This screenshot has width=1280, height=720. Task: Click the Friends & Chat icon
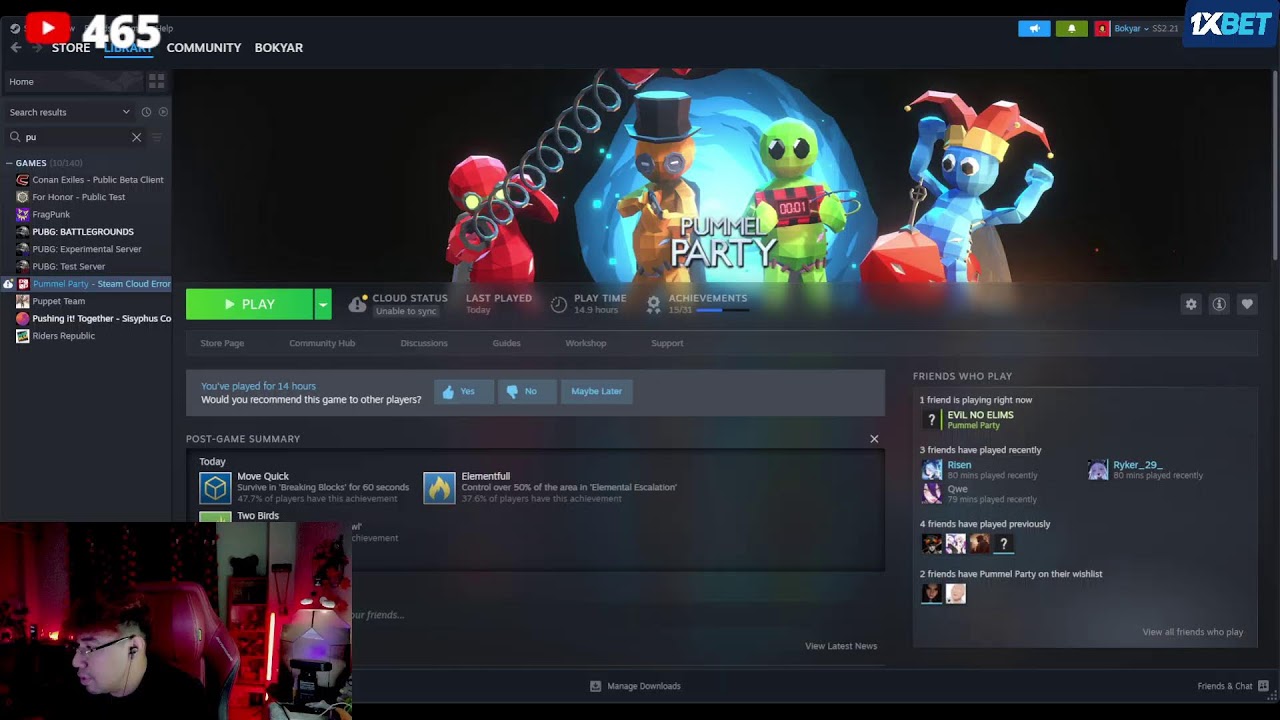click(x=1264, y=686)
